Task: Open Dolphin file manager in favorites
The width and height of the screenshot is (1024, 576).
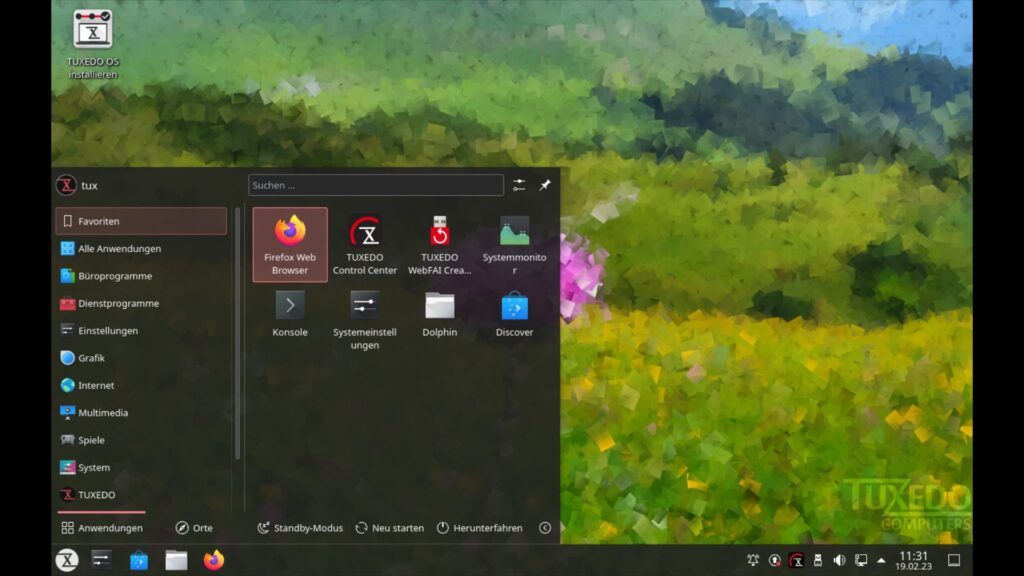Action: pyautogui.click(x=440, y=315)
